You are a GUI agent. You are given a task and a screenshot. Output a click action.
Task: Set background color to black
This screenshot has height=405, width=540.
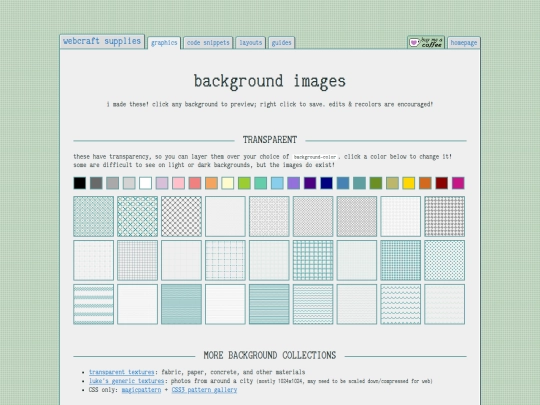80,183
